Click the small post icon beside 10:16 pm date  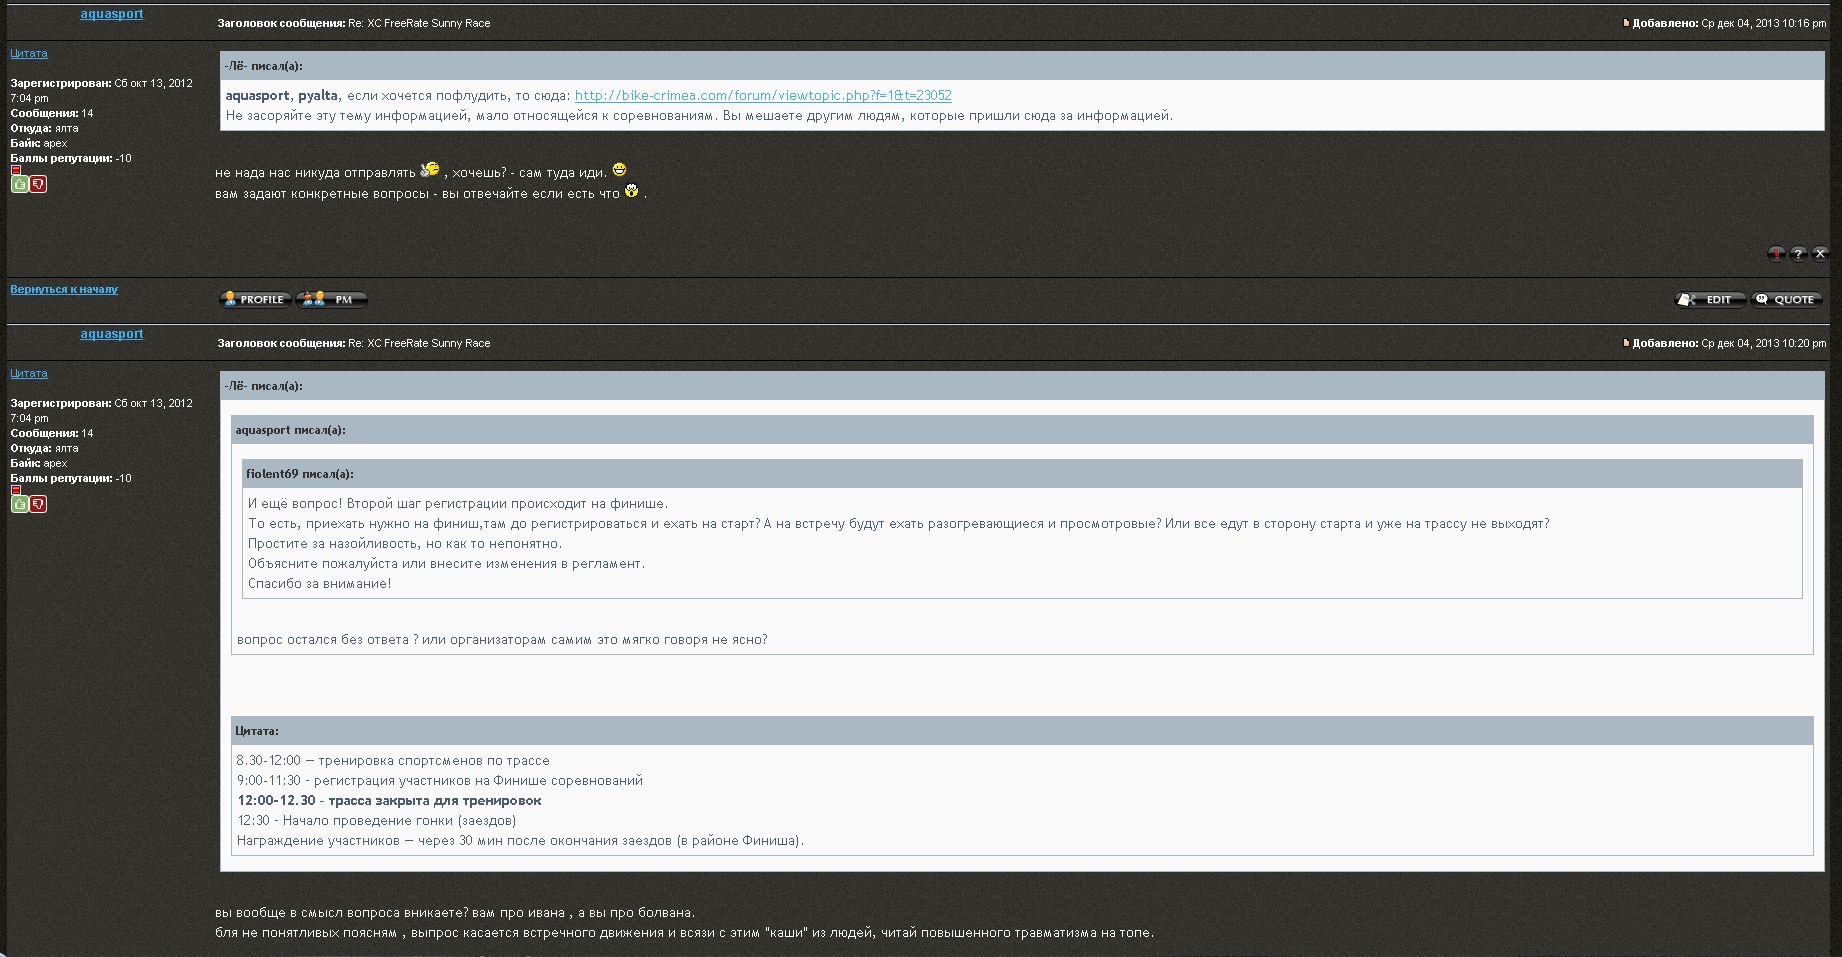pos(1627,23)
